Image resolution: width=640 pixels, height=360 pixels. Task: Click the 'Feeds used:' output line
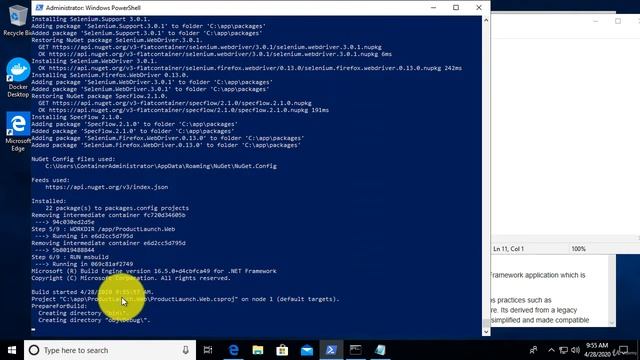51,180
